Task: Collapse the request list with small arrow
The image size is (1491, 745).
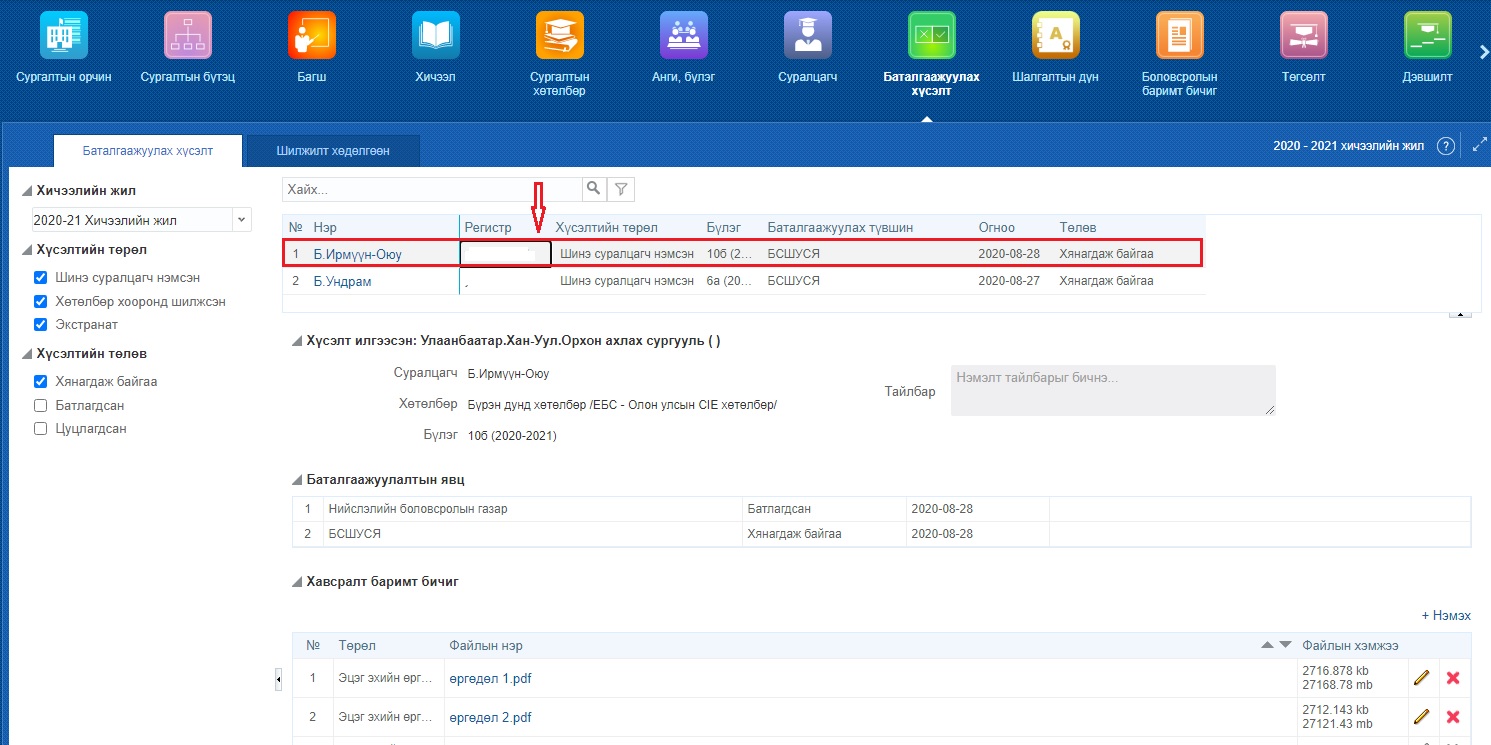Action: click(x=1460, y=314)
